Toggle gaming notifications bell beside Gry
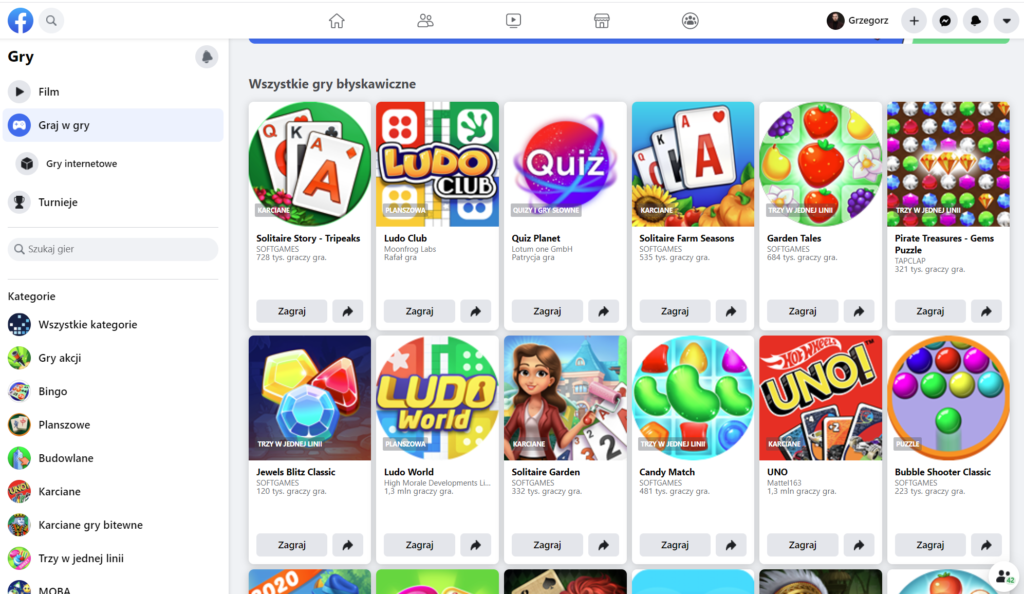 point(206,57)
